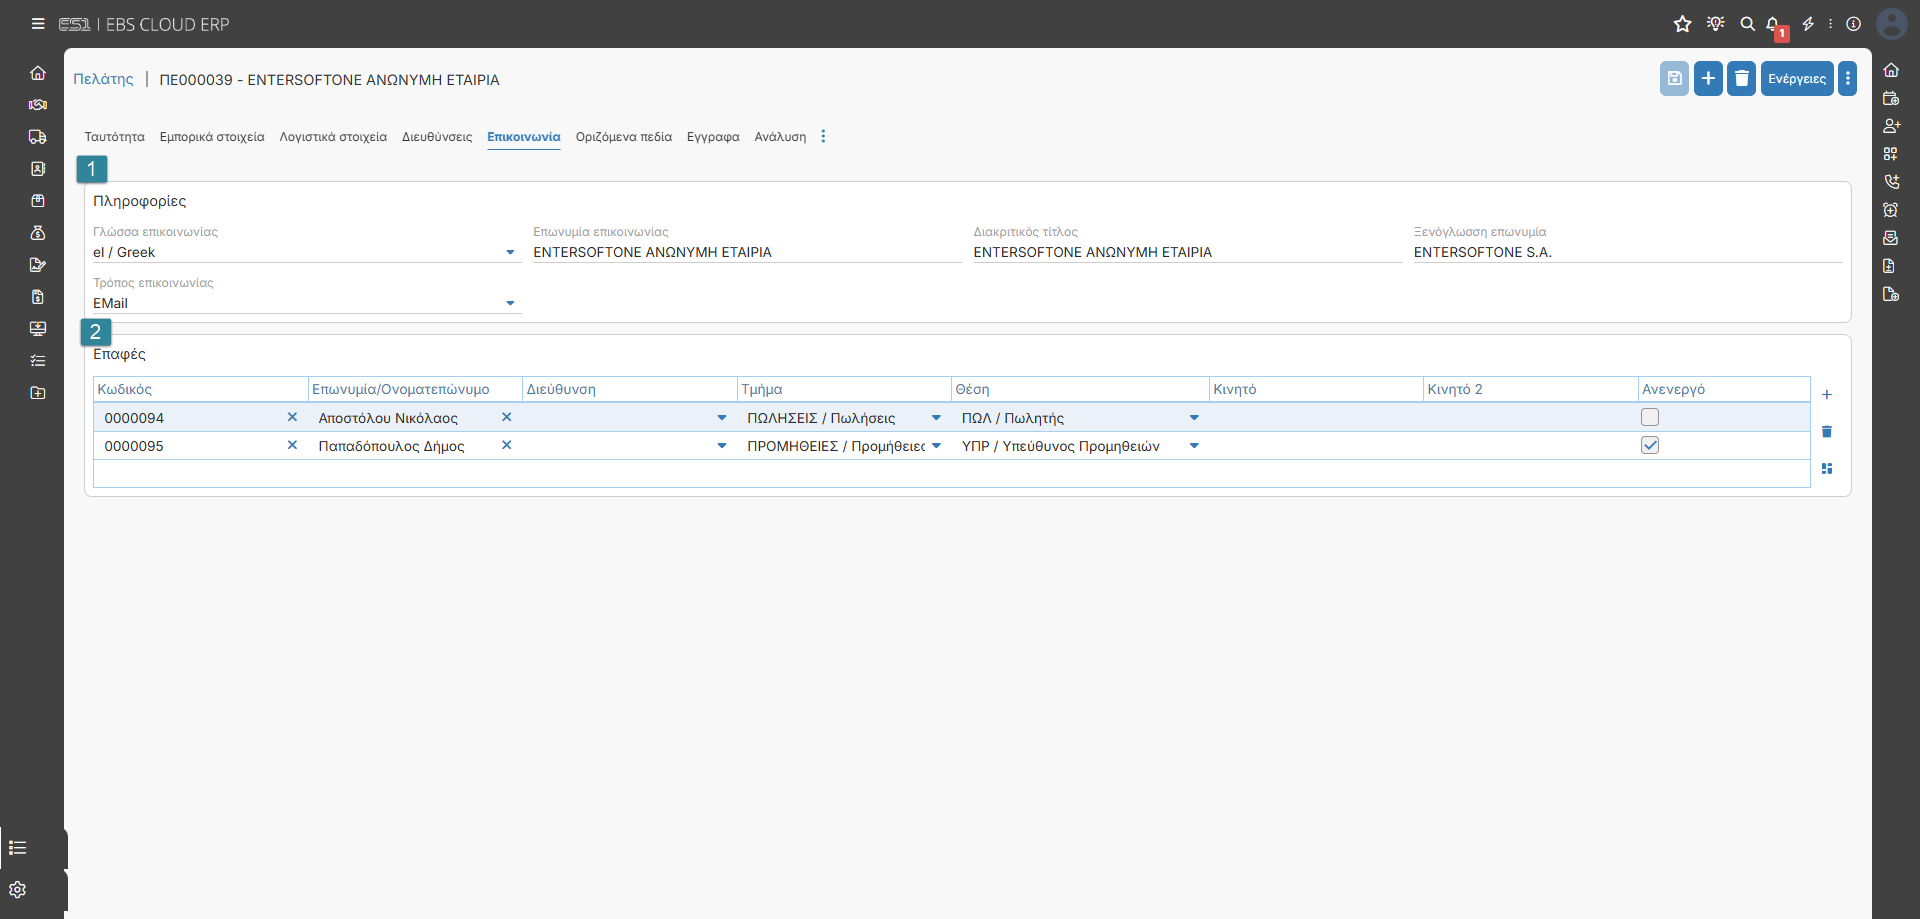
Task: Click the lightning quick actions icon
Action: pyautogui.click(x=1808, y=24)
